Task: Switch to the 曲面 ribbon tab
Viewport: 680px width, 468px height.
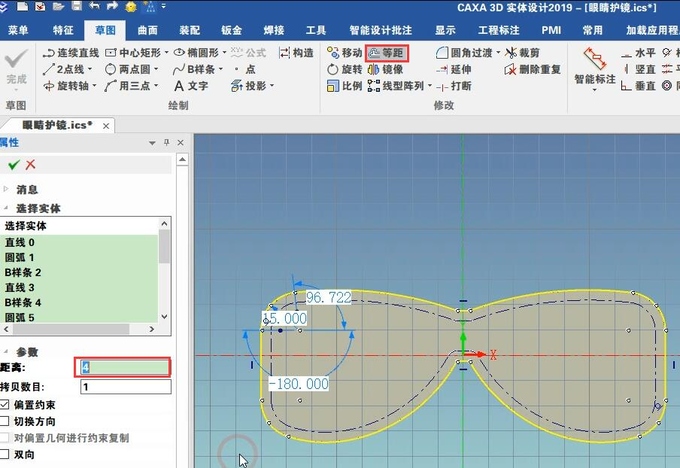Action: tap(147, 30)
